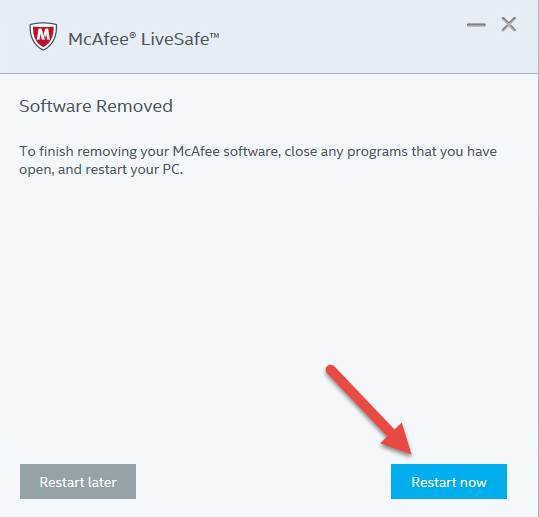Click the red McAfee shield logo
This screenshot has height=517, width=539.
[x=43, y=36]
